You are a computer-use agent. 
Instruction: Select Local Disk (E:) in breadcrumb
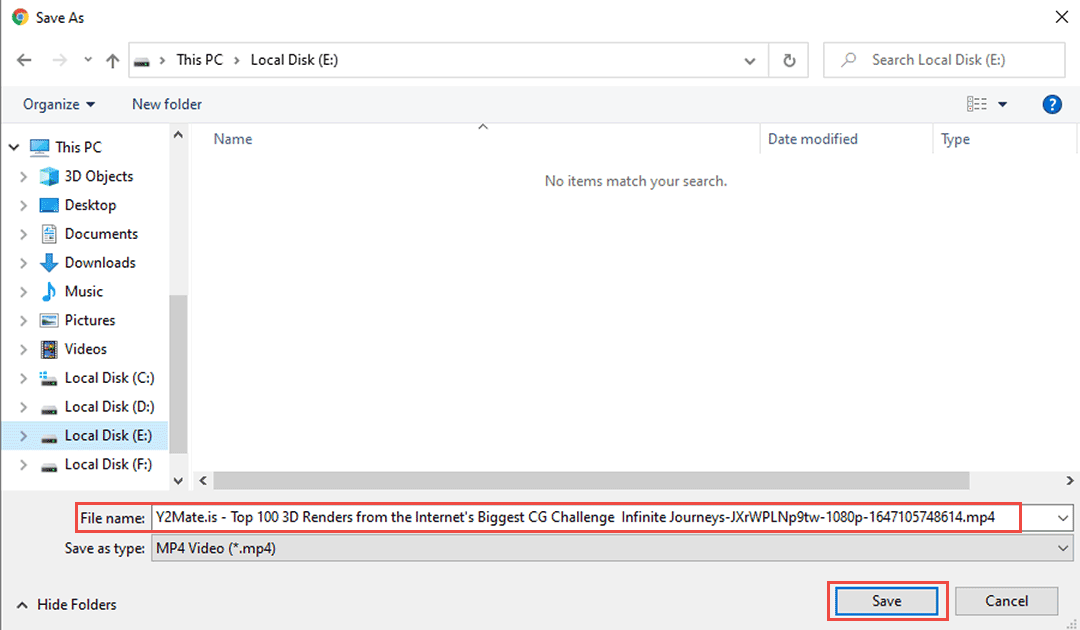[294, 60]
